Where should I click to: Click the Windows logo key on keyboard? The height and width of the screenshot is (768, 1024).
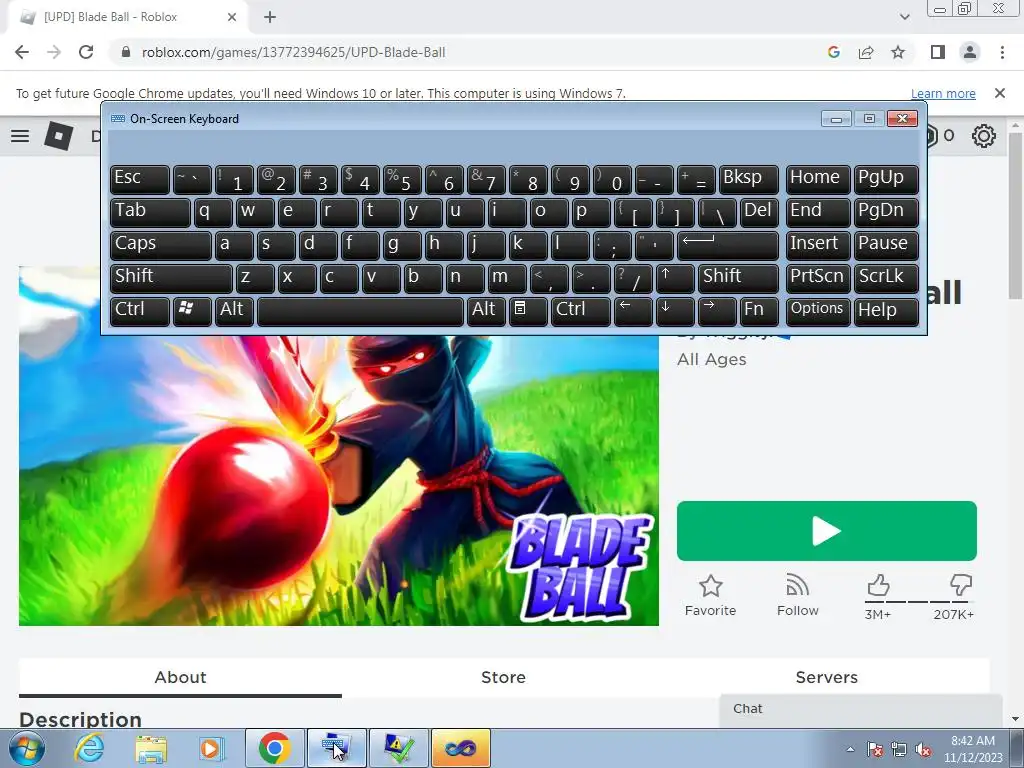[x=192, y=310]
